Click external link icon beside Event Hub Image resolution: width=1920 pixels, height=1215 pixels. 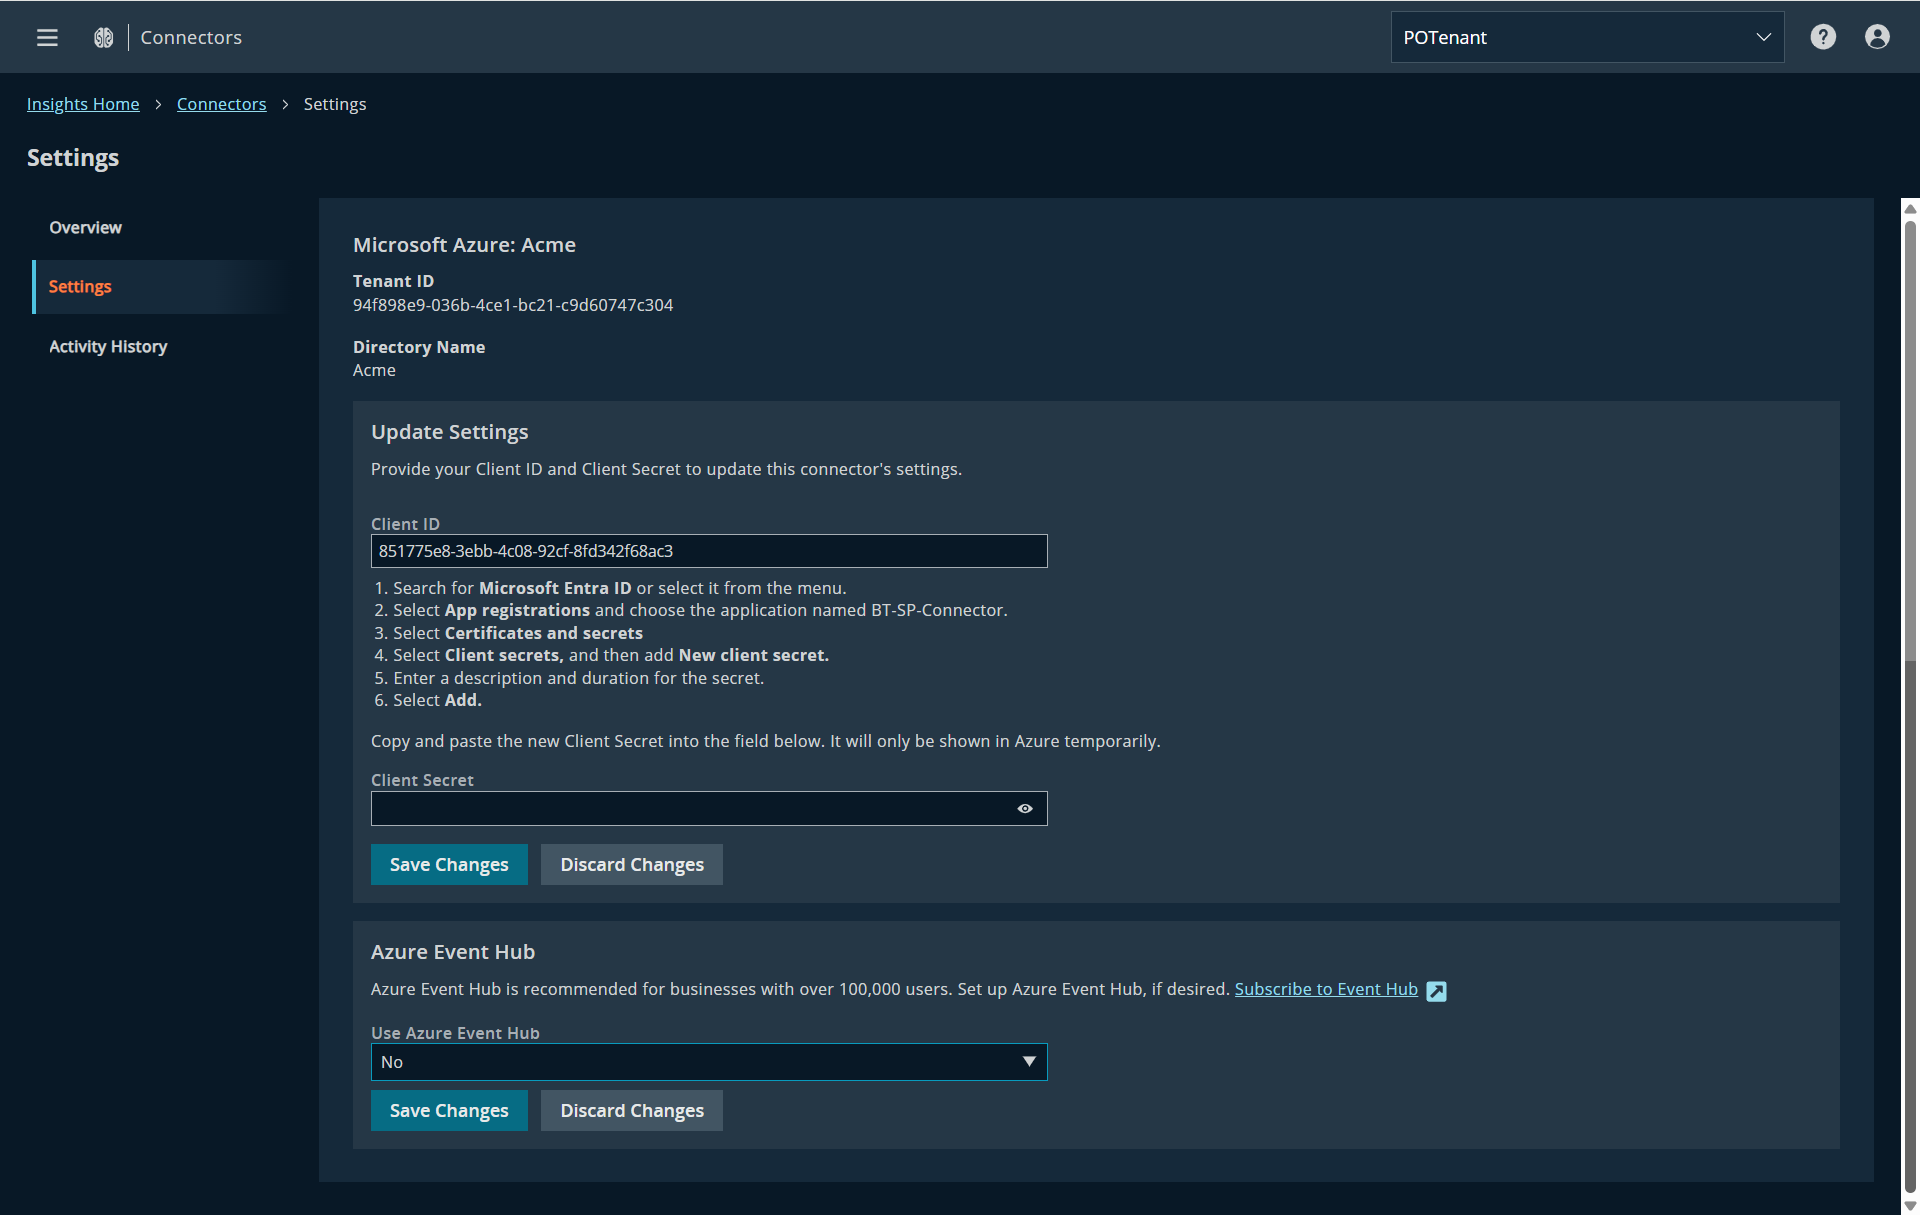[x=1436, y=991]
